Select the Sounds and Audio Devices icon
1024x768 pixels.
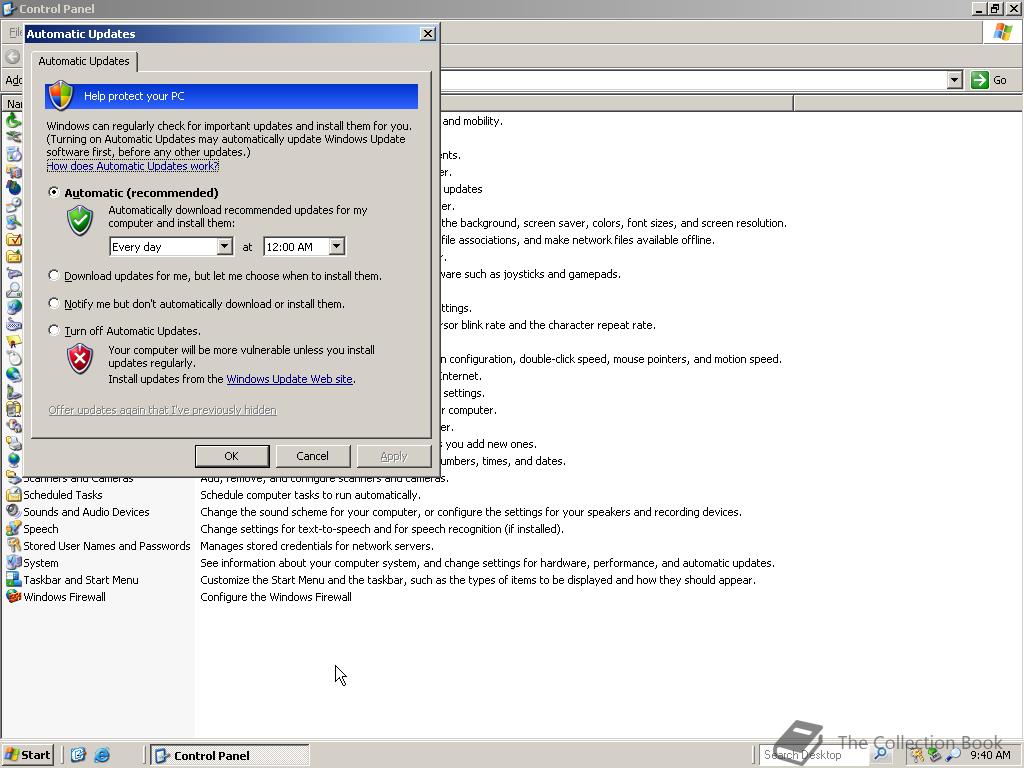pyautogui.click(x=13, y=512)
